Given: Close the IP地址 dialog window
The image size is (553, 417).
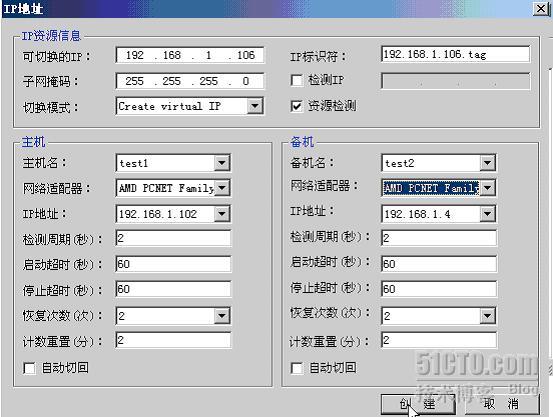Looking at the screenshot, I should coord(541,8).
